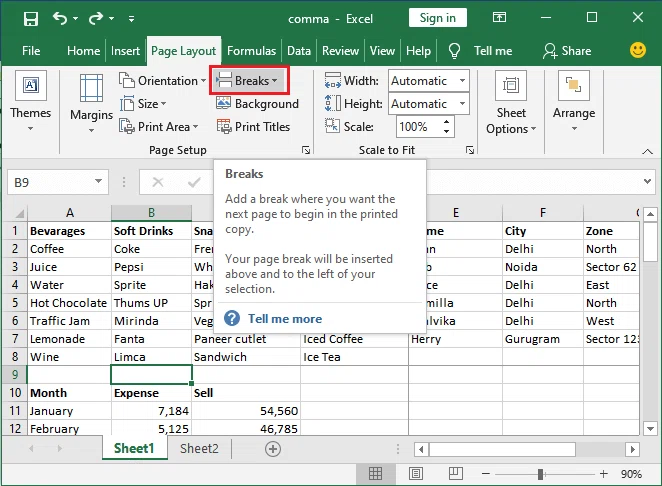This screenshot has height=486, width=662.
Task: Select the Sheet1 tab
Action: 134,448
